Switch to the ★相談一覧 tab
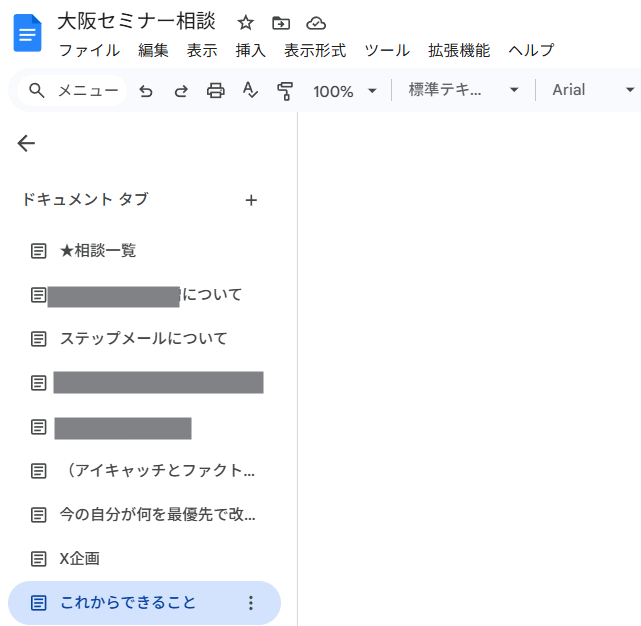The height and width of the screenshot is (626, 641). [x=144, y=251]
